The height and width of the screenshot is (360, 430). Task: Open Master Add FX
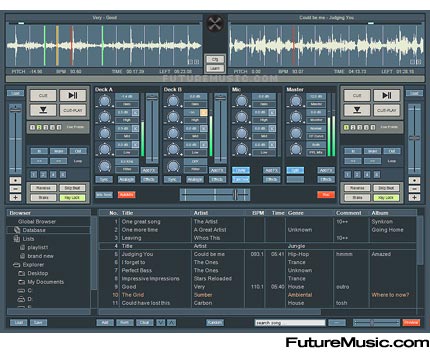(326, 170)
